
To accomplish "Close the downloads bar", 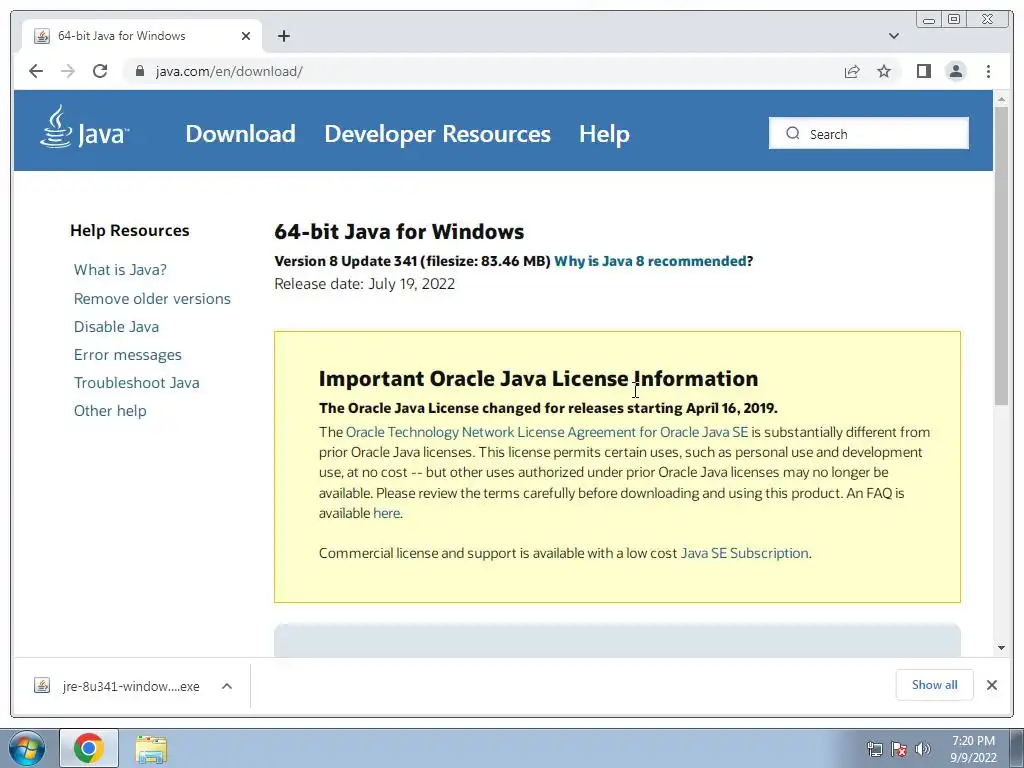I will [991, 684].
